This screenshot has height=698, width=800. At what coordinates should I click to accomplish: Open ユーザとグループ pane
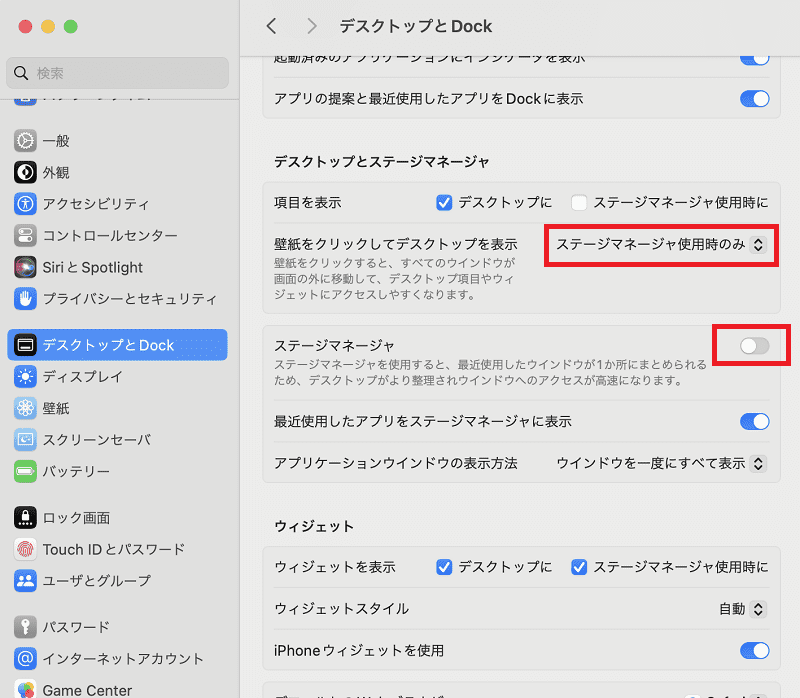(117, 581)
